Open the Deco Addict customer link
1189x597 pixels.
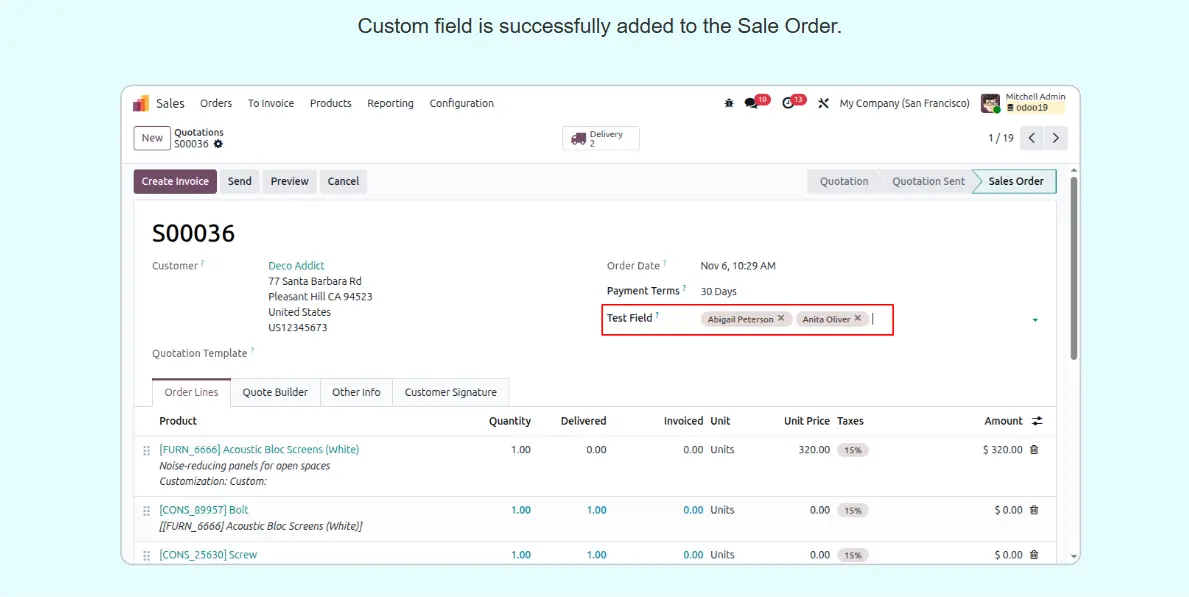[296, 266]
